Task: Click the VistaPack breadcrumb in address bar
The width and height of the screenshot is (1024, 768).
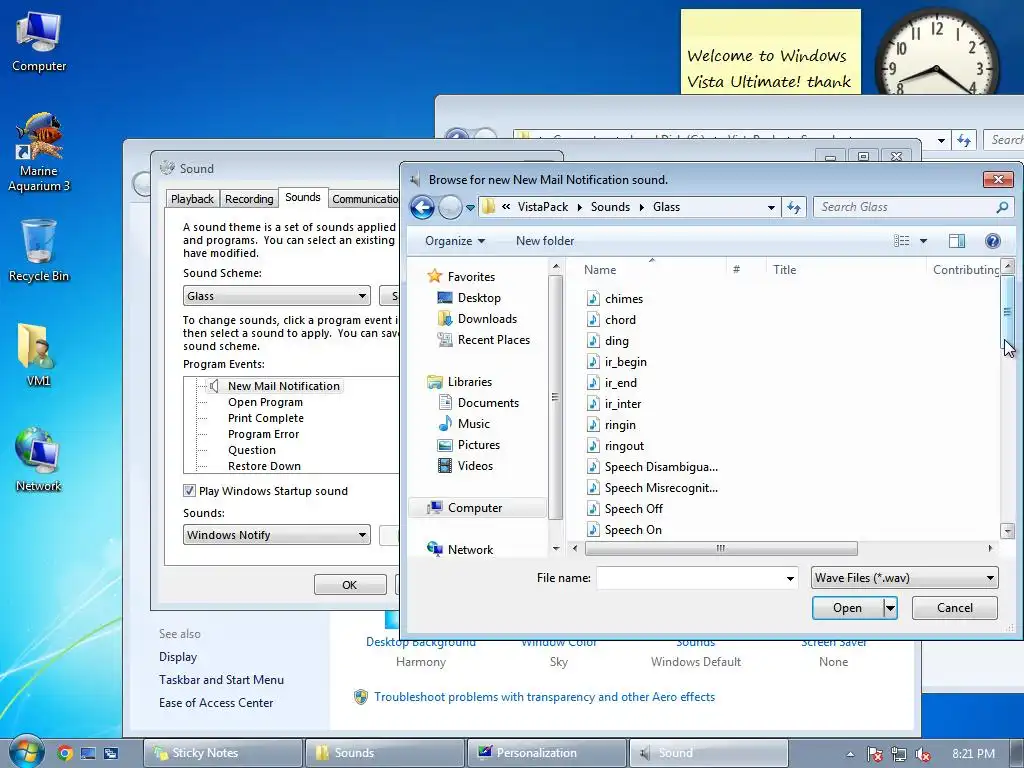Action: (543, 207)
